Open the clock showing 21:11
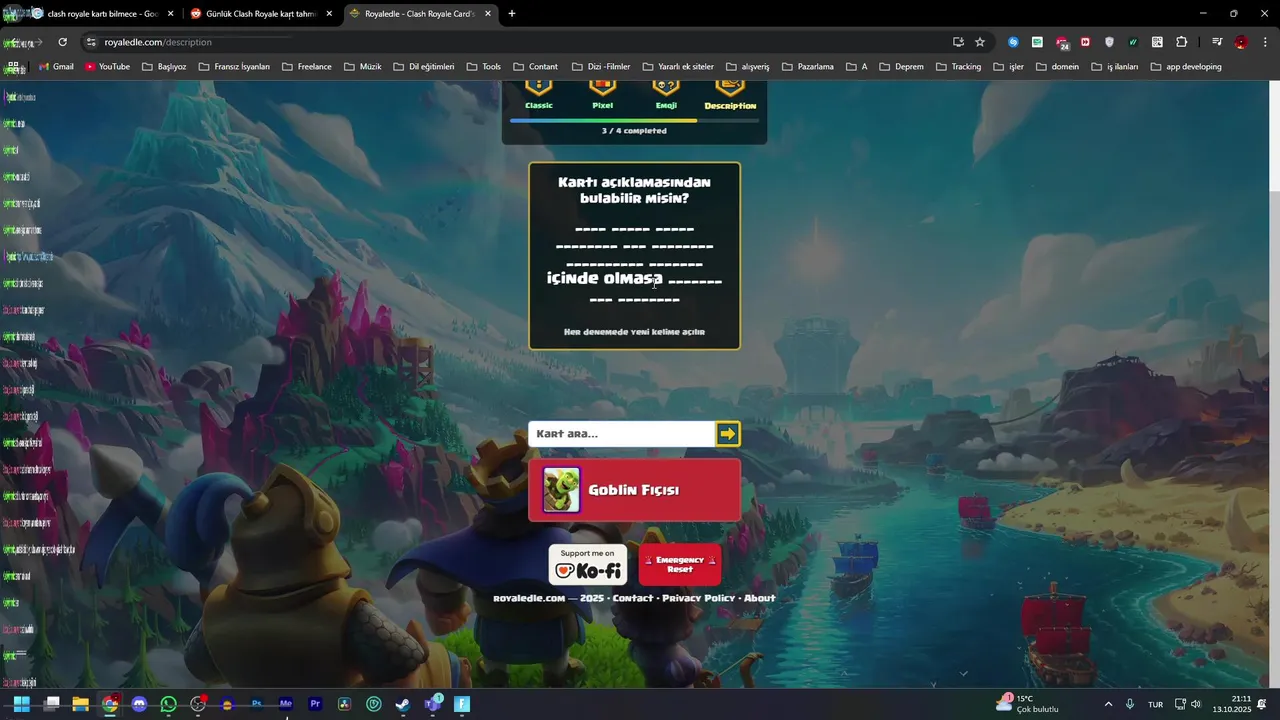This screenshot has width=1280, height=720. point(1231,704)
